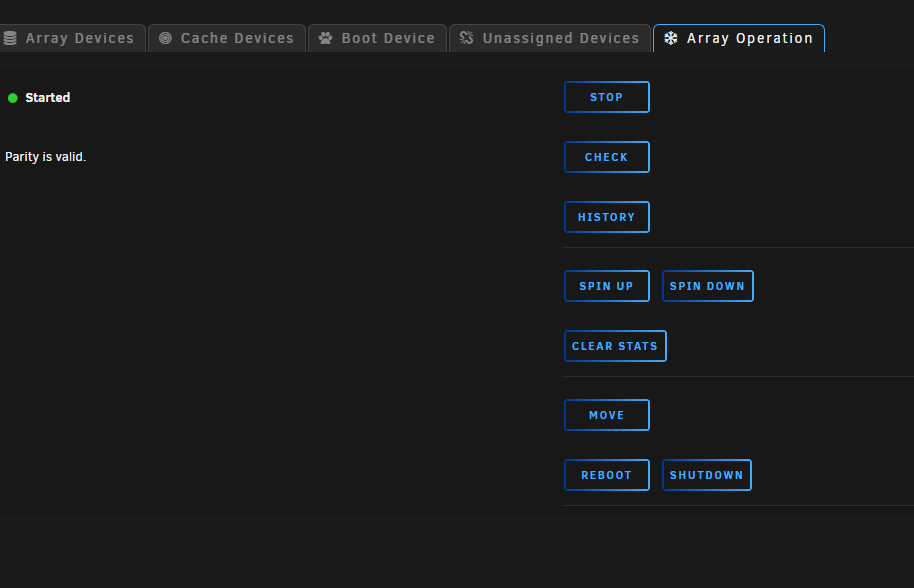Viewport: 914px width, 588px height.
Task: Go to the Boot Device tab
Action: pos(377,38)
